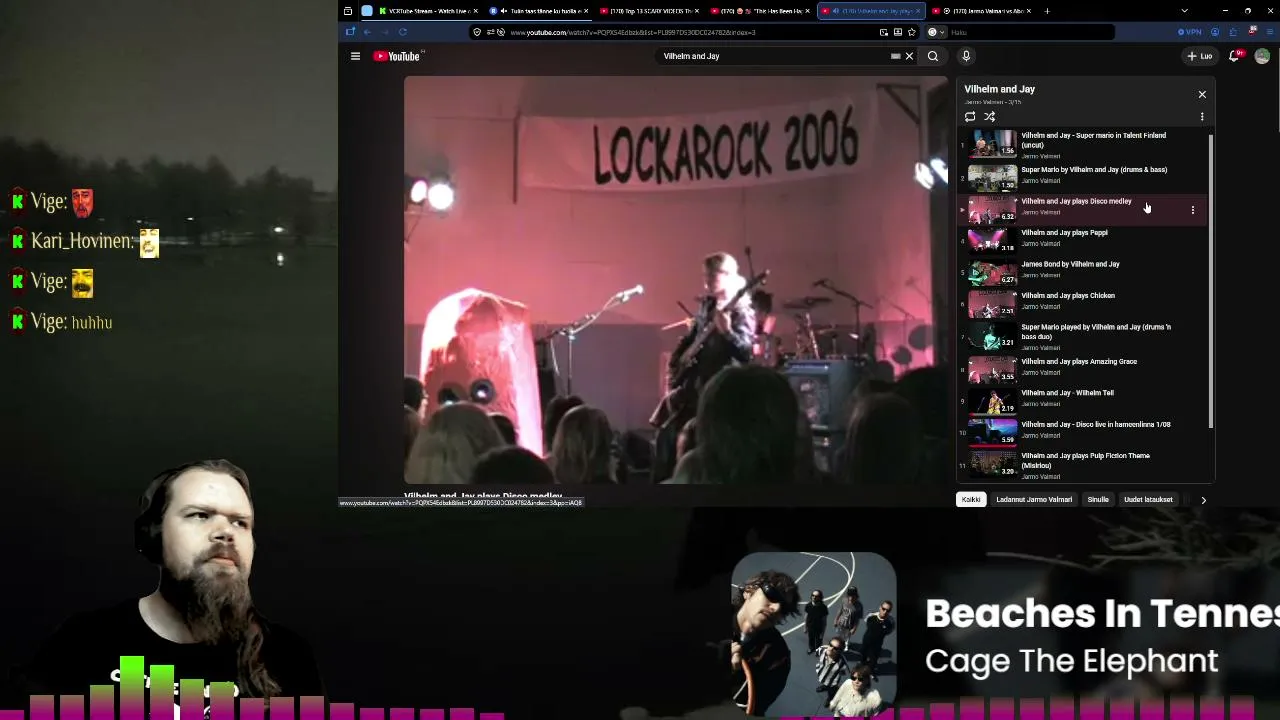Click the YouTube search input field
1280x720 pixels.
coord(775,56)
